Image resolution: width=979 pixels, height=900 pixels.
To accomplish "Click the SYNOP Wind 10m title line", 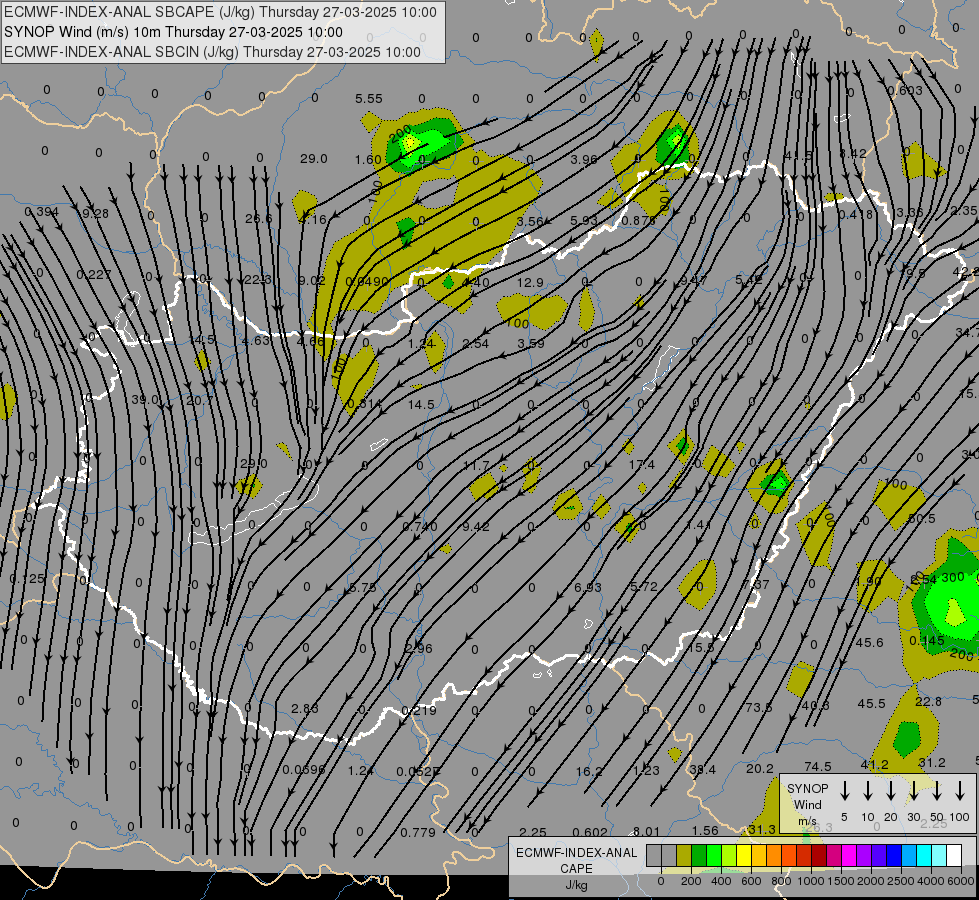I will tap(174, 32).
